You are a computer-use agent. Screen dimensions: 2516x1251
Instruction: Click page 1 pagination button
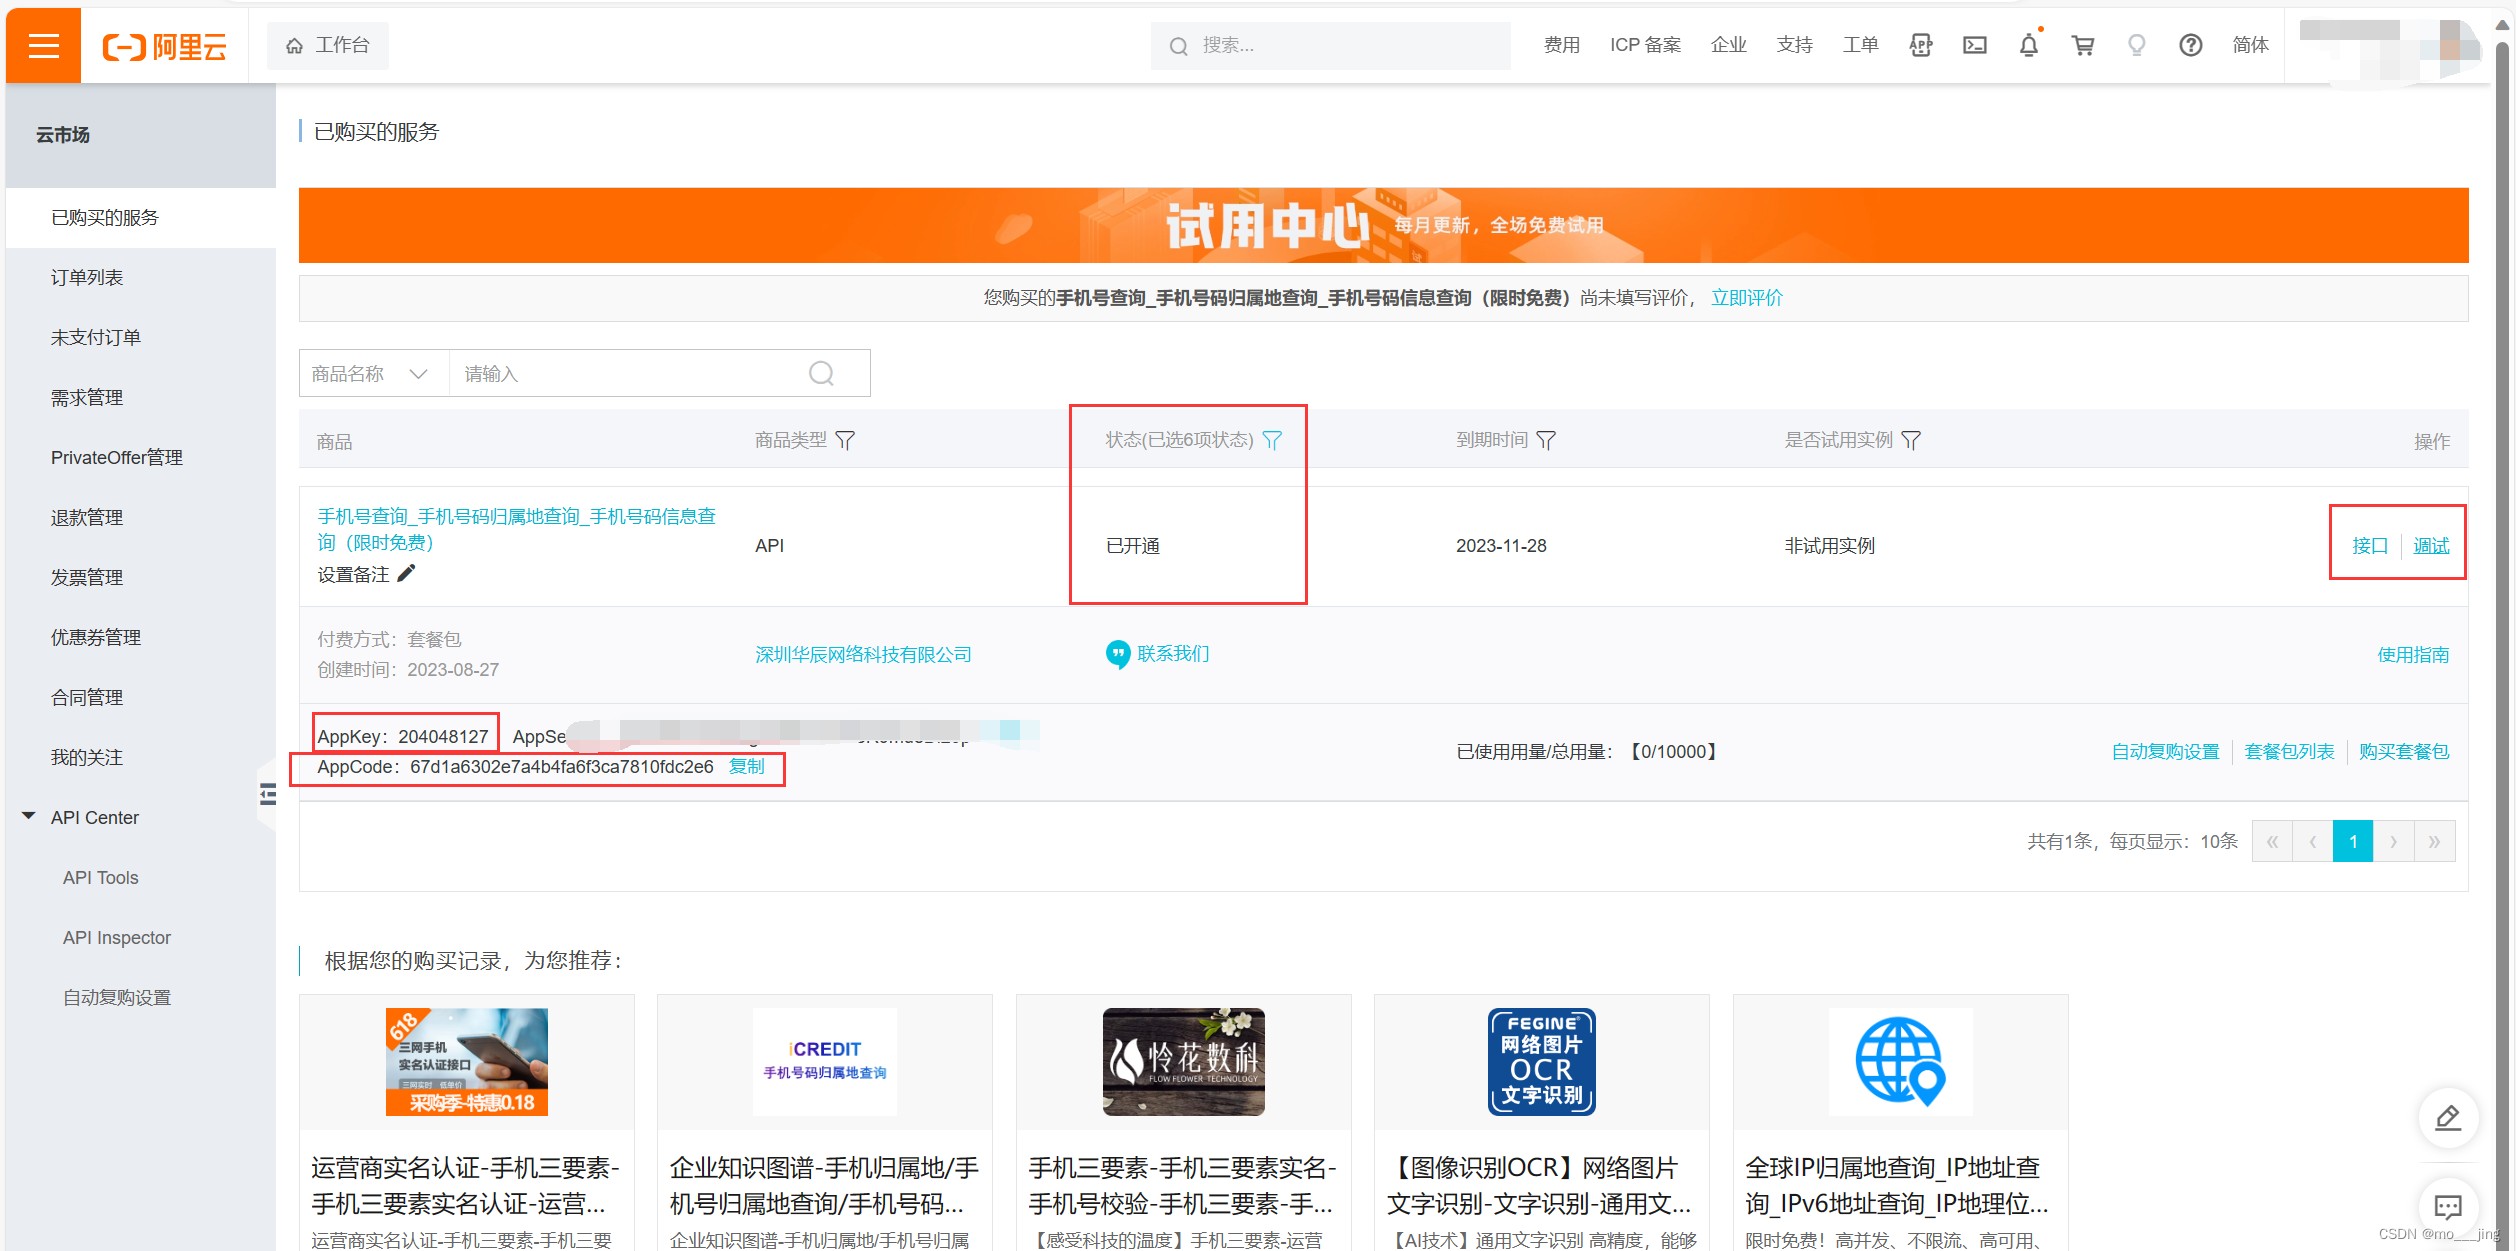coord(2352,841)
